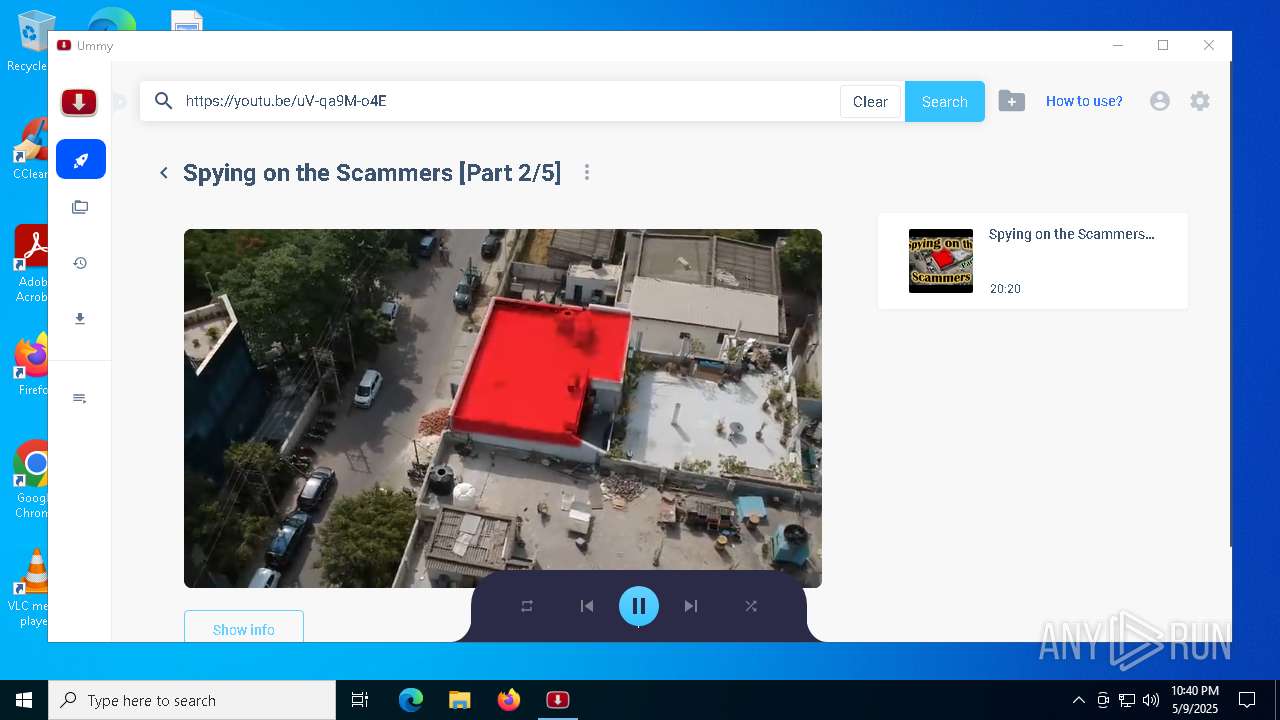Click the Show info button
The height and width of the screenshot is (720, 1280).
244,626
